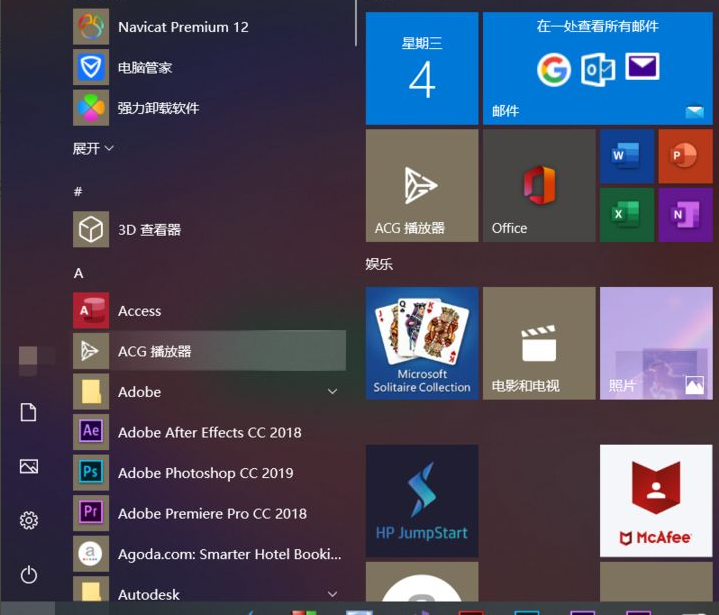Image resolution: width=719 pixels, height=615 pixels.
Task: Click the letter A group header
Action: point(79,273)
